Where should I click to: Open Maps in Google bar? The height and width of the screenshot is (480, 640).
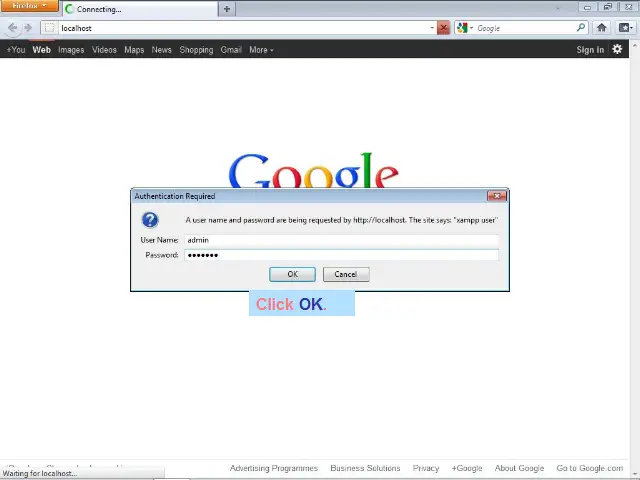[x=134, y=50]
